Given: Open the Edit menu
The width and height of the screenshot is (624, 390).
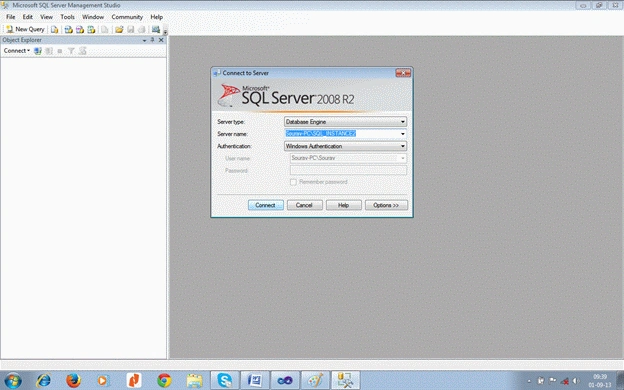Looking at the screenshot, I should coord(27,17).
